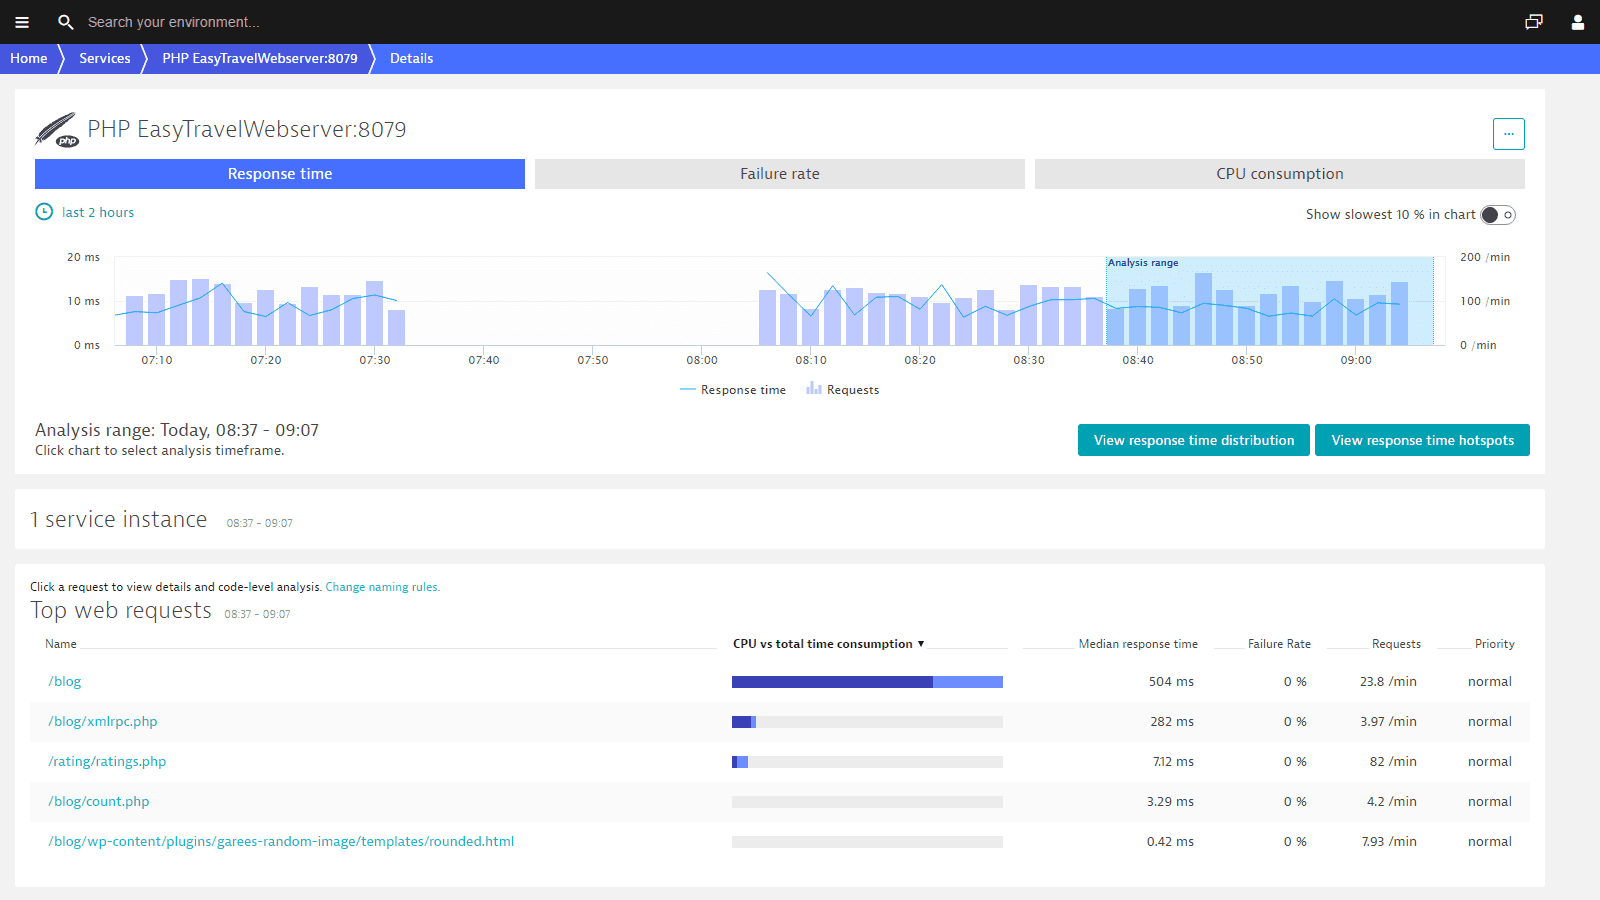Viewport: 1600px width, 900px height.
Task: Sort by Priority column header
Action: (1495, 644)
